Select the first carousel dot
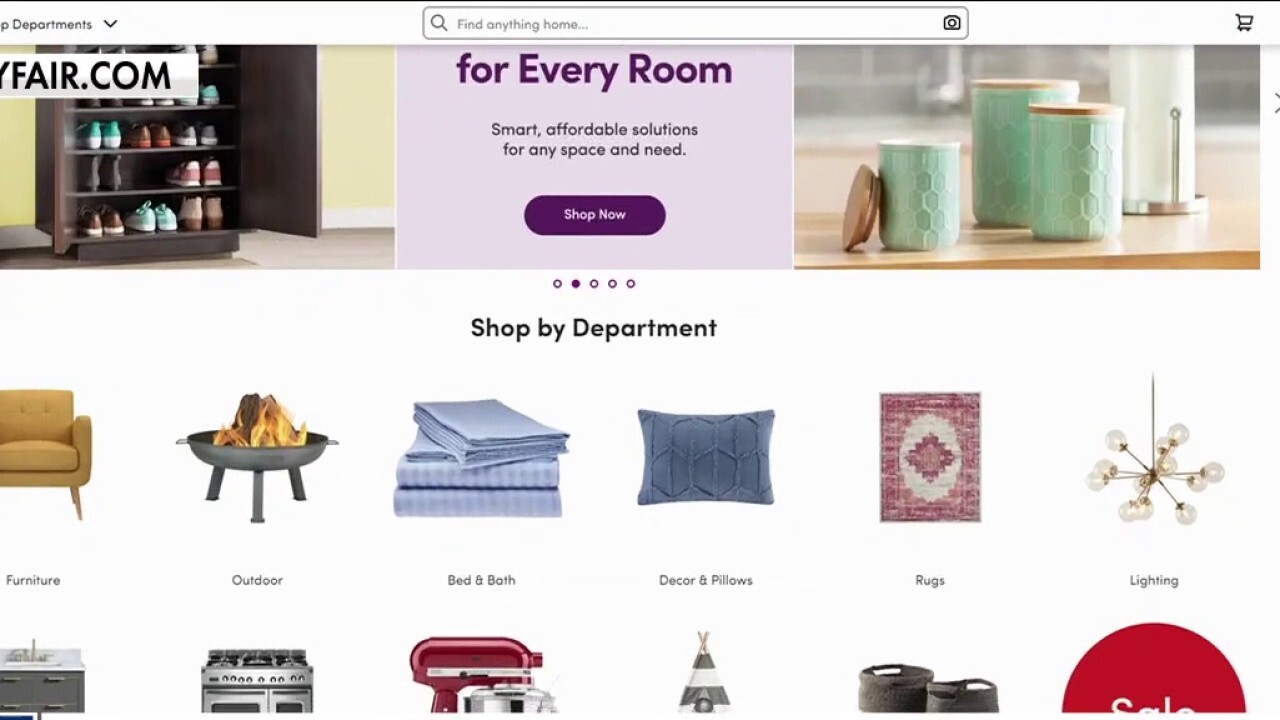The width and height of the screenshot is (1280, 720). coord(557,284)
